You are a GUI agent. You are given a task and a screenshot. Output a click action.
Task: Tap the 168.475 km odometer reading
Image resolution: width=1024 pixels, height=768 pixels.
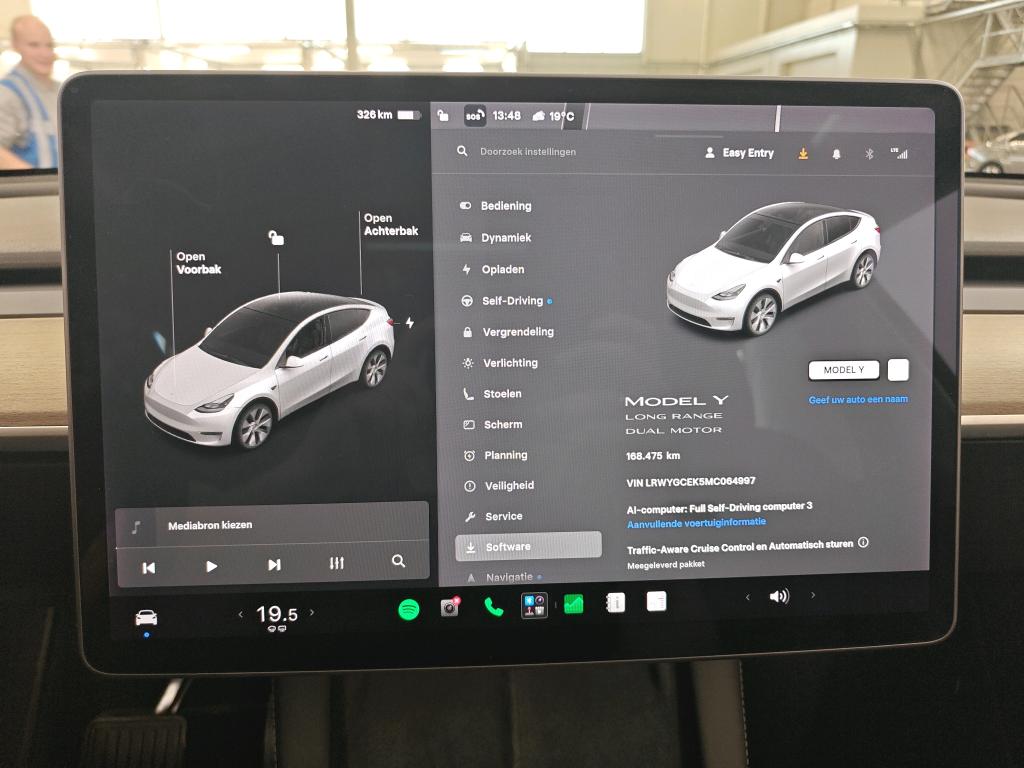point(653,456)
